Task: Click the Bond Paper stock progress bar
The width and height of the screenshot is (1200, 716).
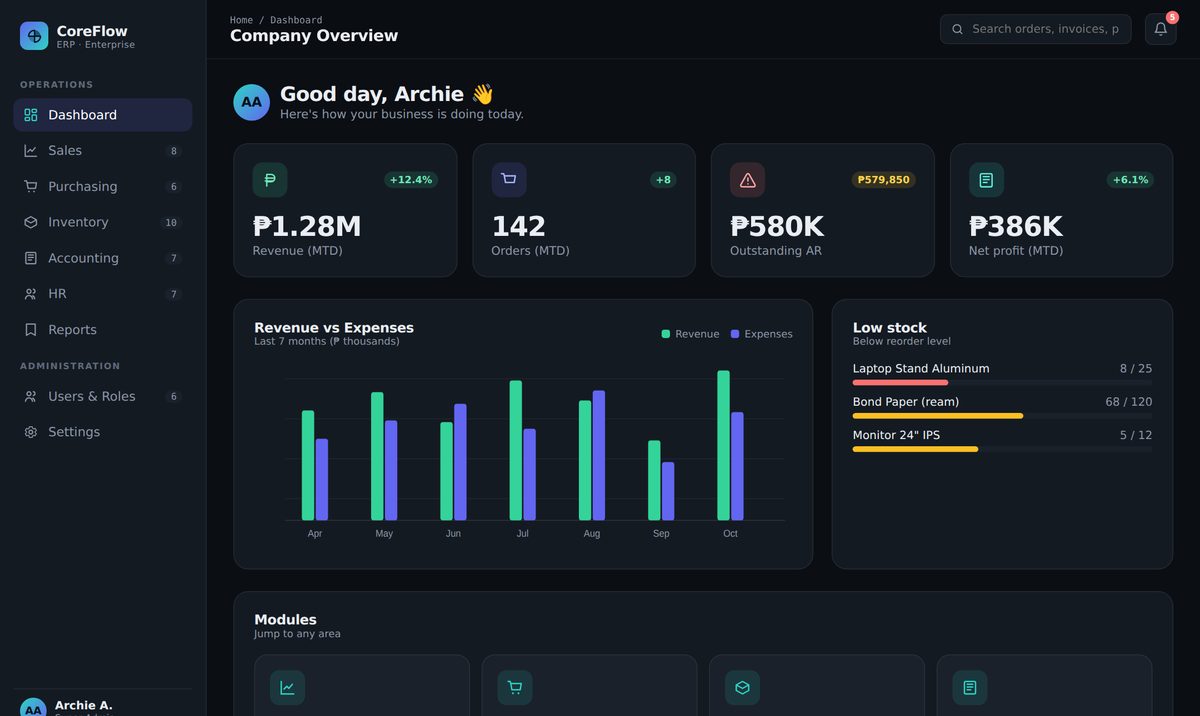Action: tap(1002, 416)
